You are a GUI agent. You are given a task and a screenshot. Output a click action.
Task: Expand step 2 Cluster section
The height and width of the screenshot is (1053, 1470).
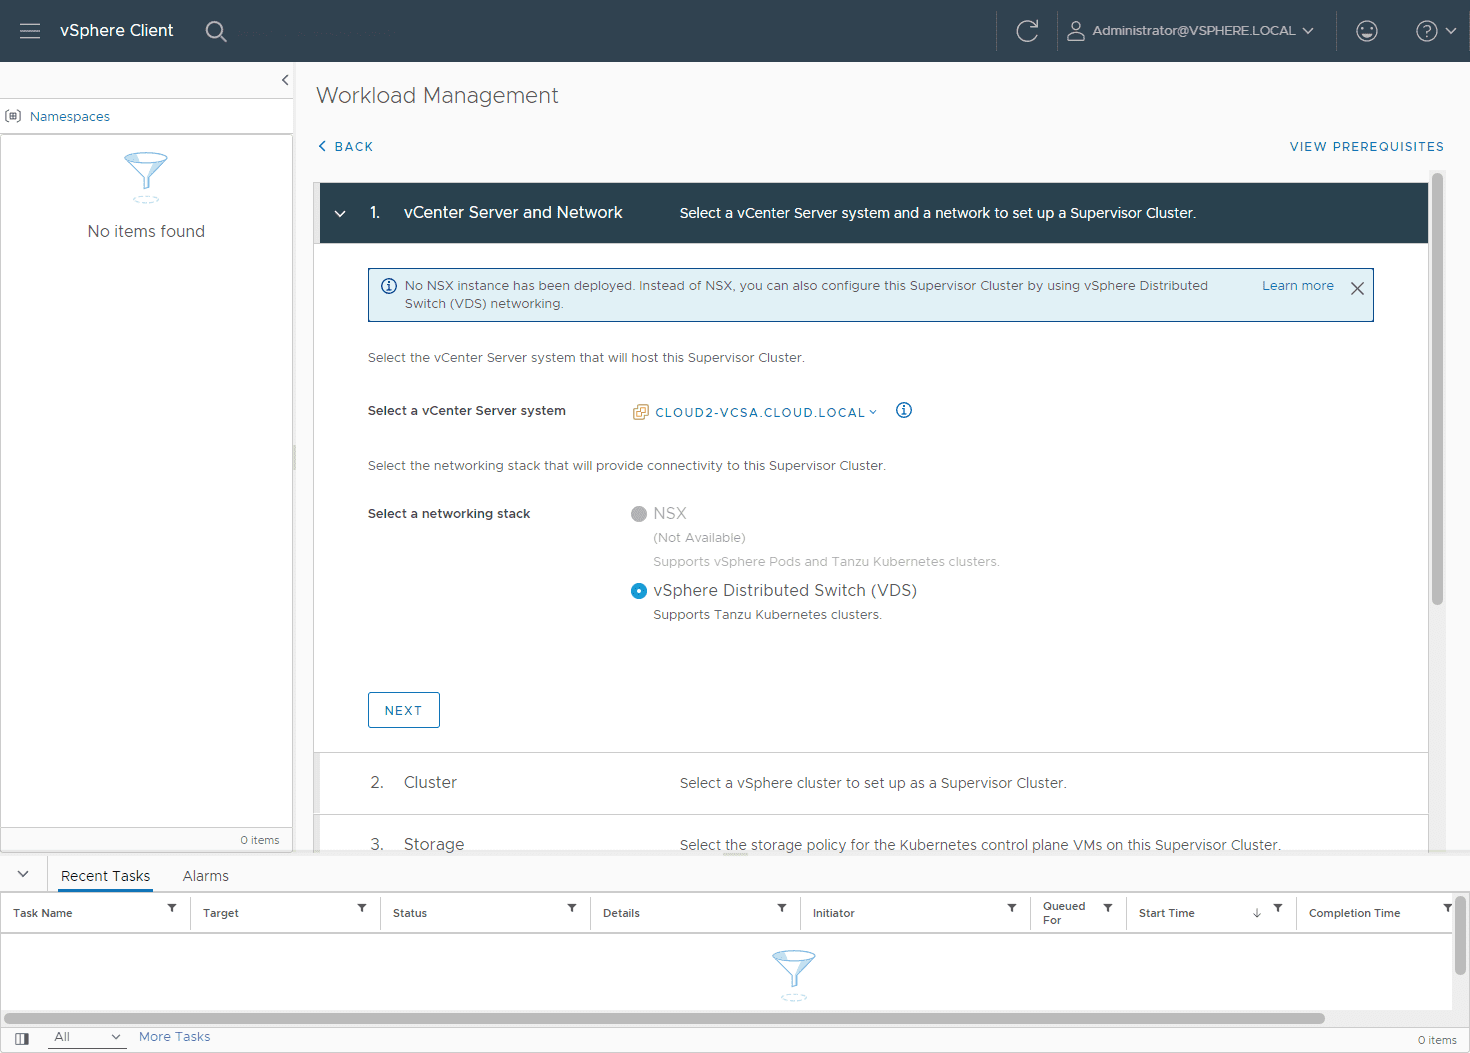point(873,783)
